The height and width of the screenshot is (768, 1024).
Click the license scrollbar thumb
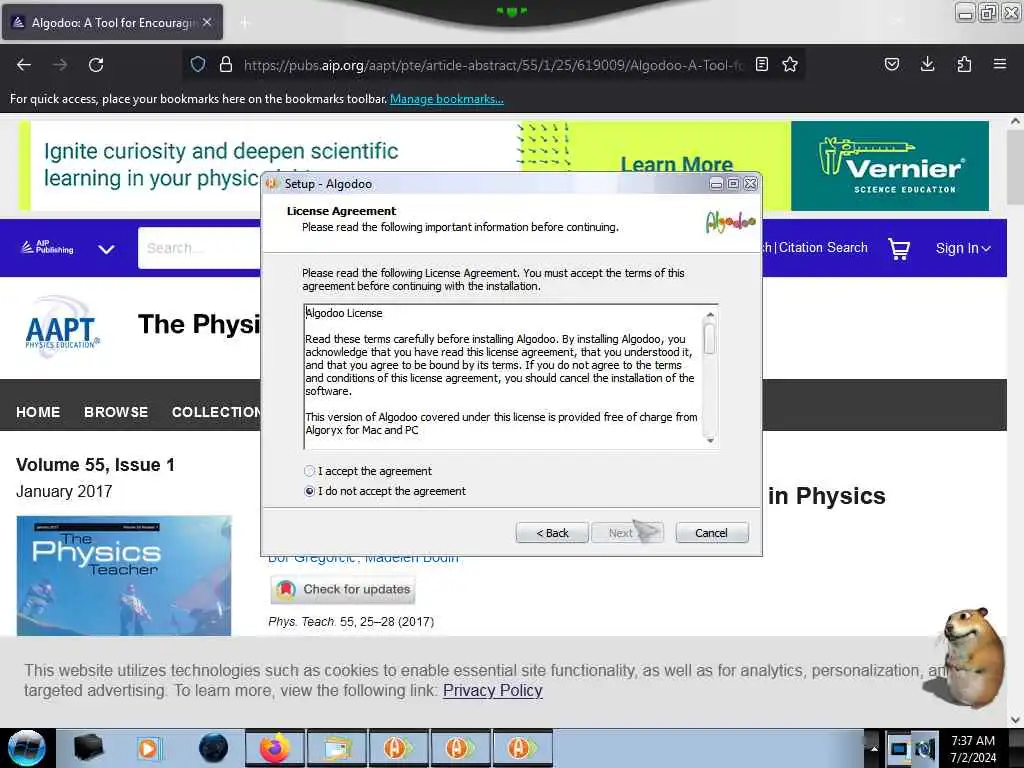pos(710,338)
